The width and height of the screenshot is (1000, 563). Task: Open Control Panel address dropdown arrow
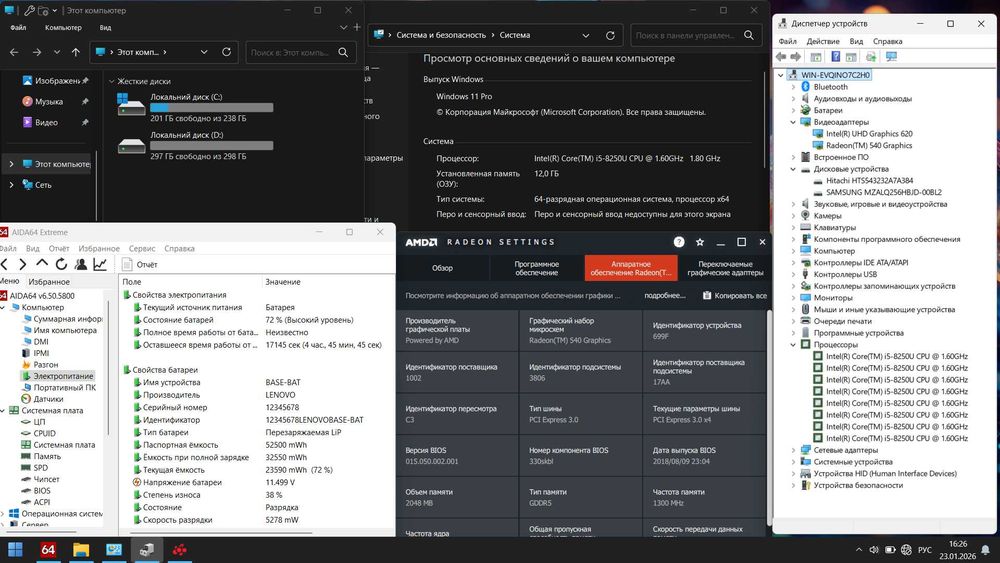pos(586,36)
